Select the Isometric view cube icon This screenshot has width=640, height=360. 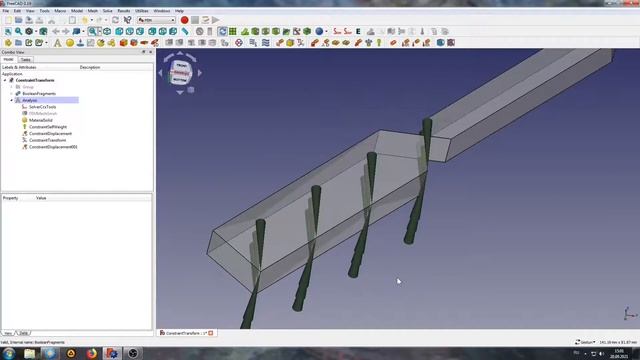click(x=107, y=31)
